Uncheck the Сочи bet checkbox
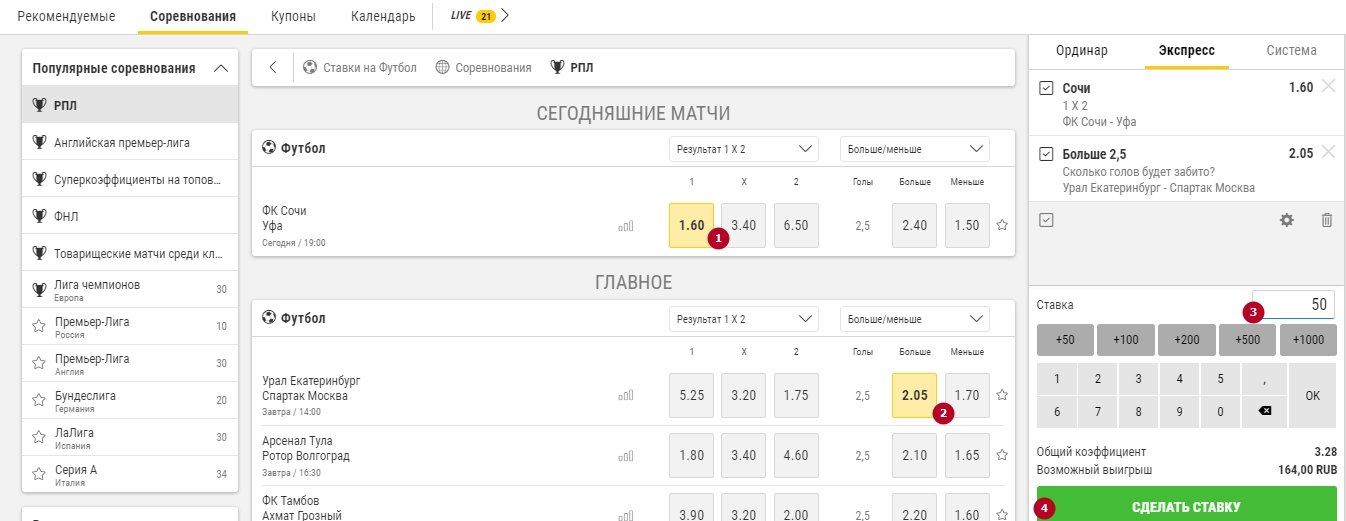Screen dimensions: 1346x521 [x=1047, y=88]
